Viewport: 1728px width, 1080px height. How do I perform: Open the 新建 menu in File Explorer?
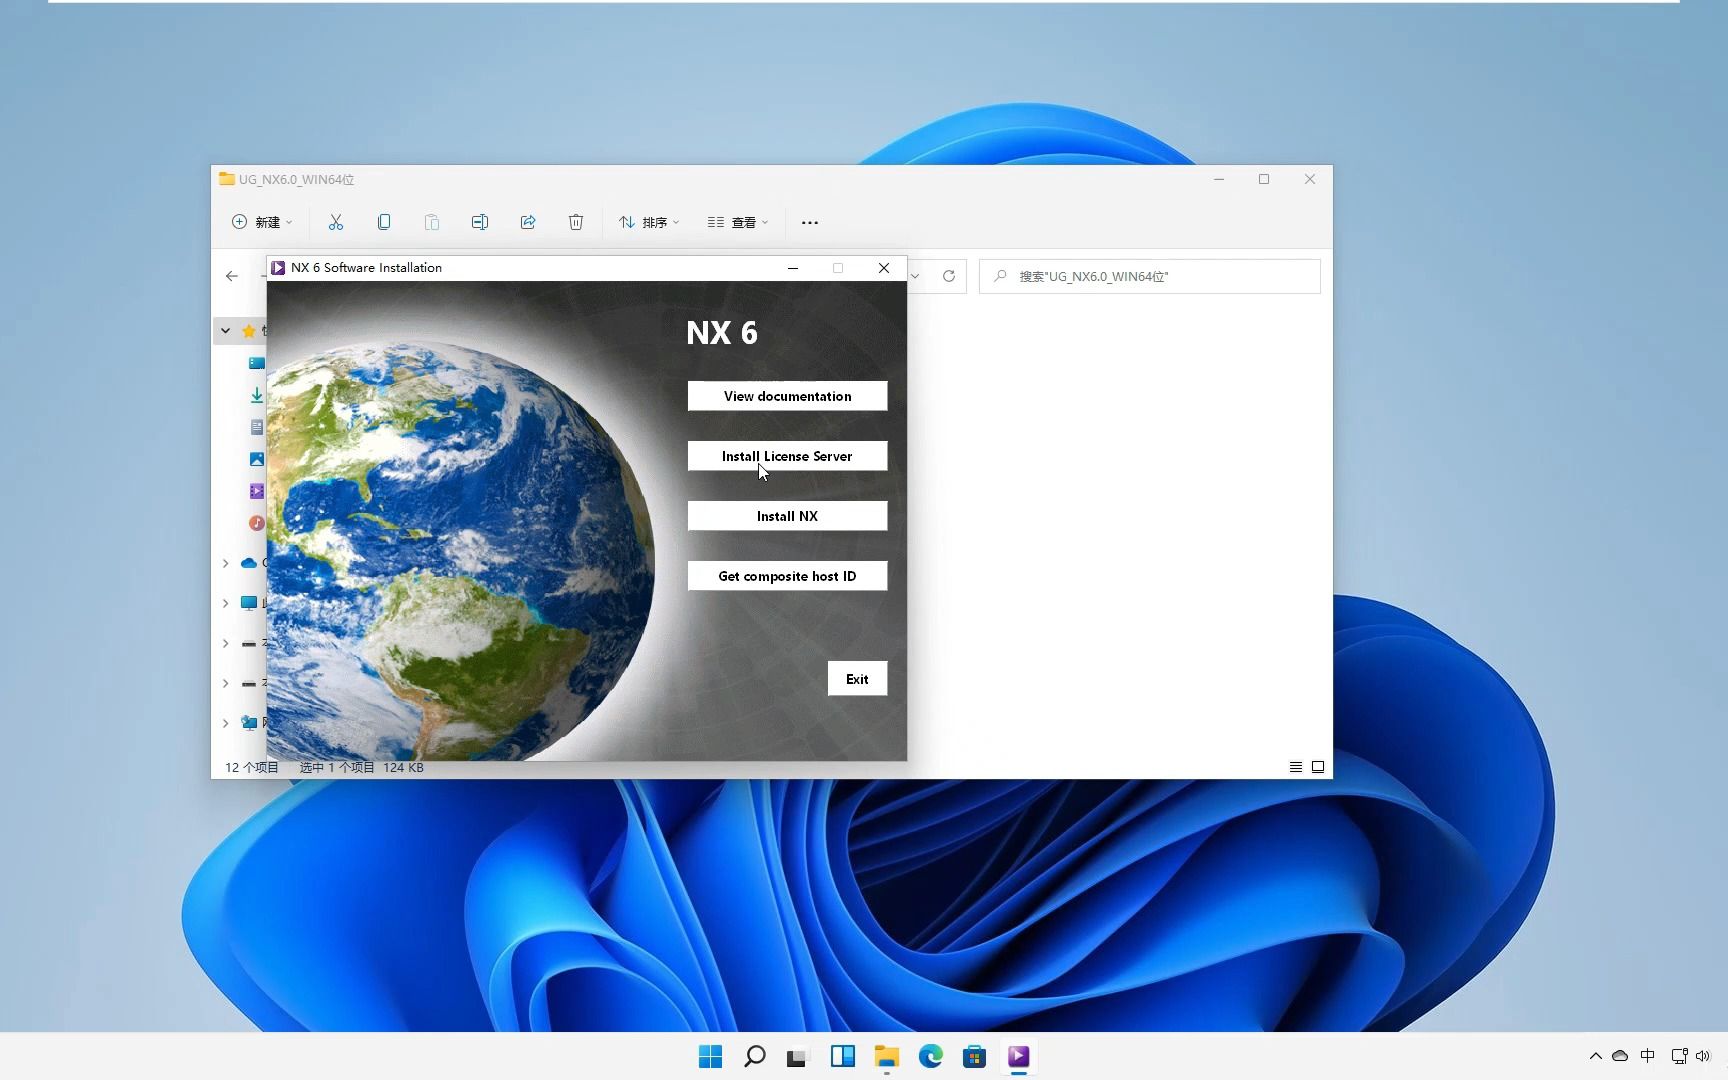coord(262,222)
